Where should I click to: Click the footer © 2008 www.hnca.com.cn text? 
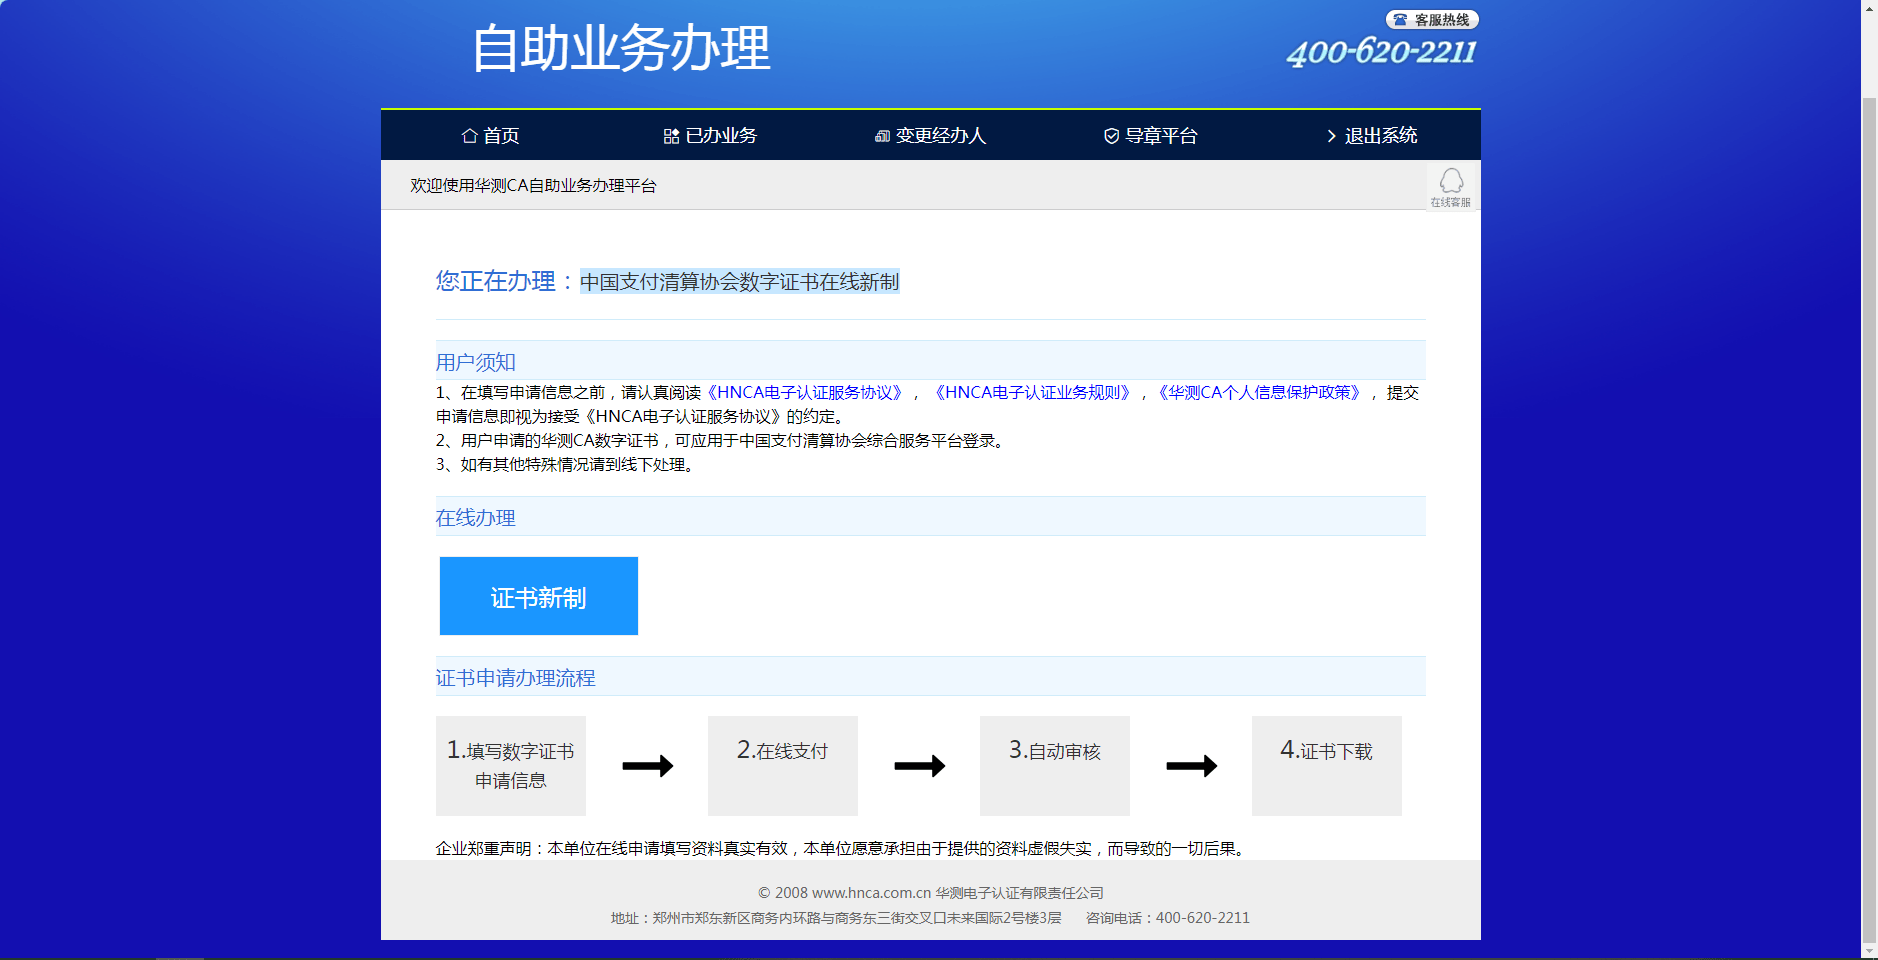[931, 893]
